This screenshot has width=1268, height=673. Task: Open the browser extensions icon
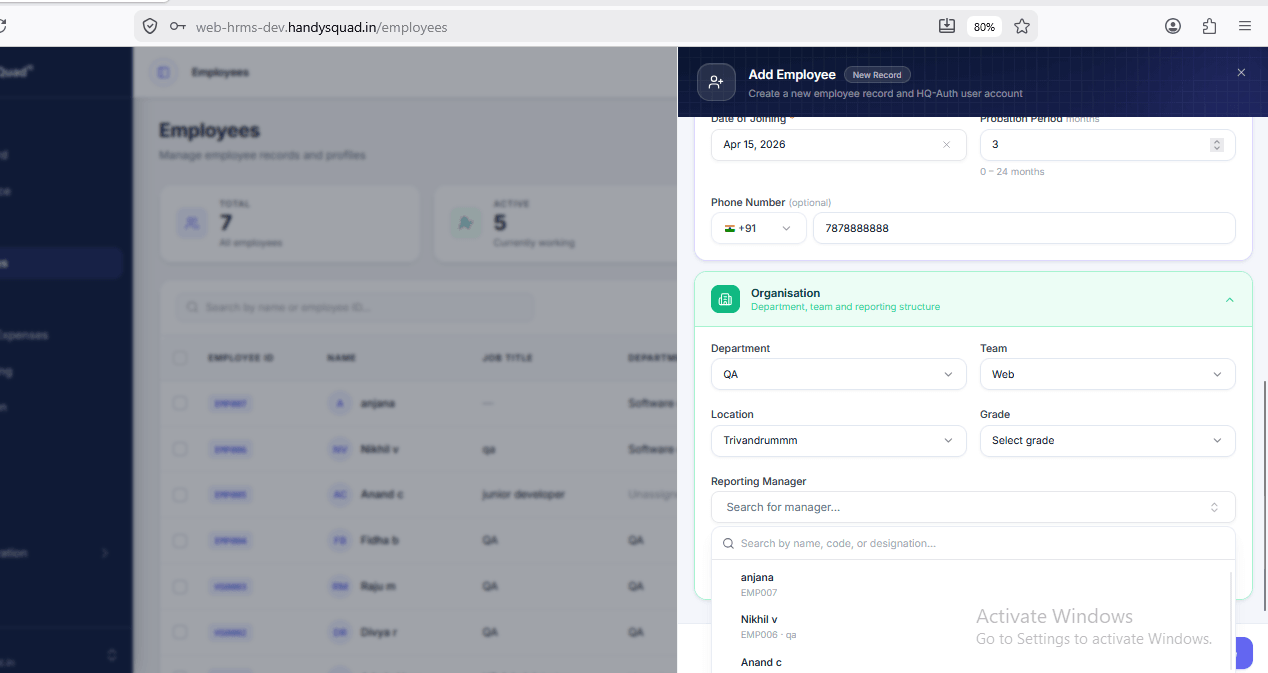pyautogui.click(x=1209, y=27)
